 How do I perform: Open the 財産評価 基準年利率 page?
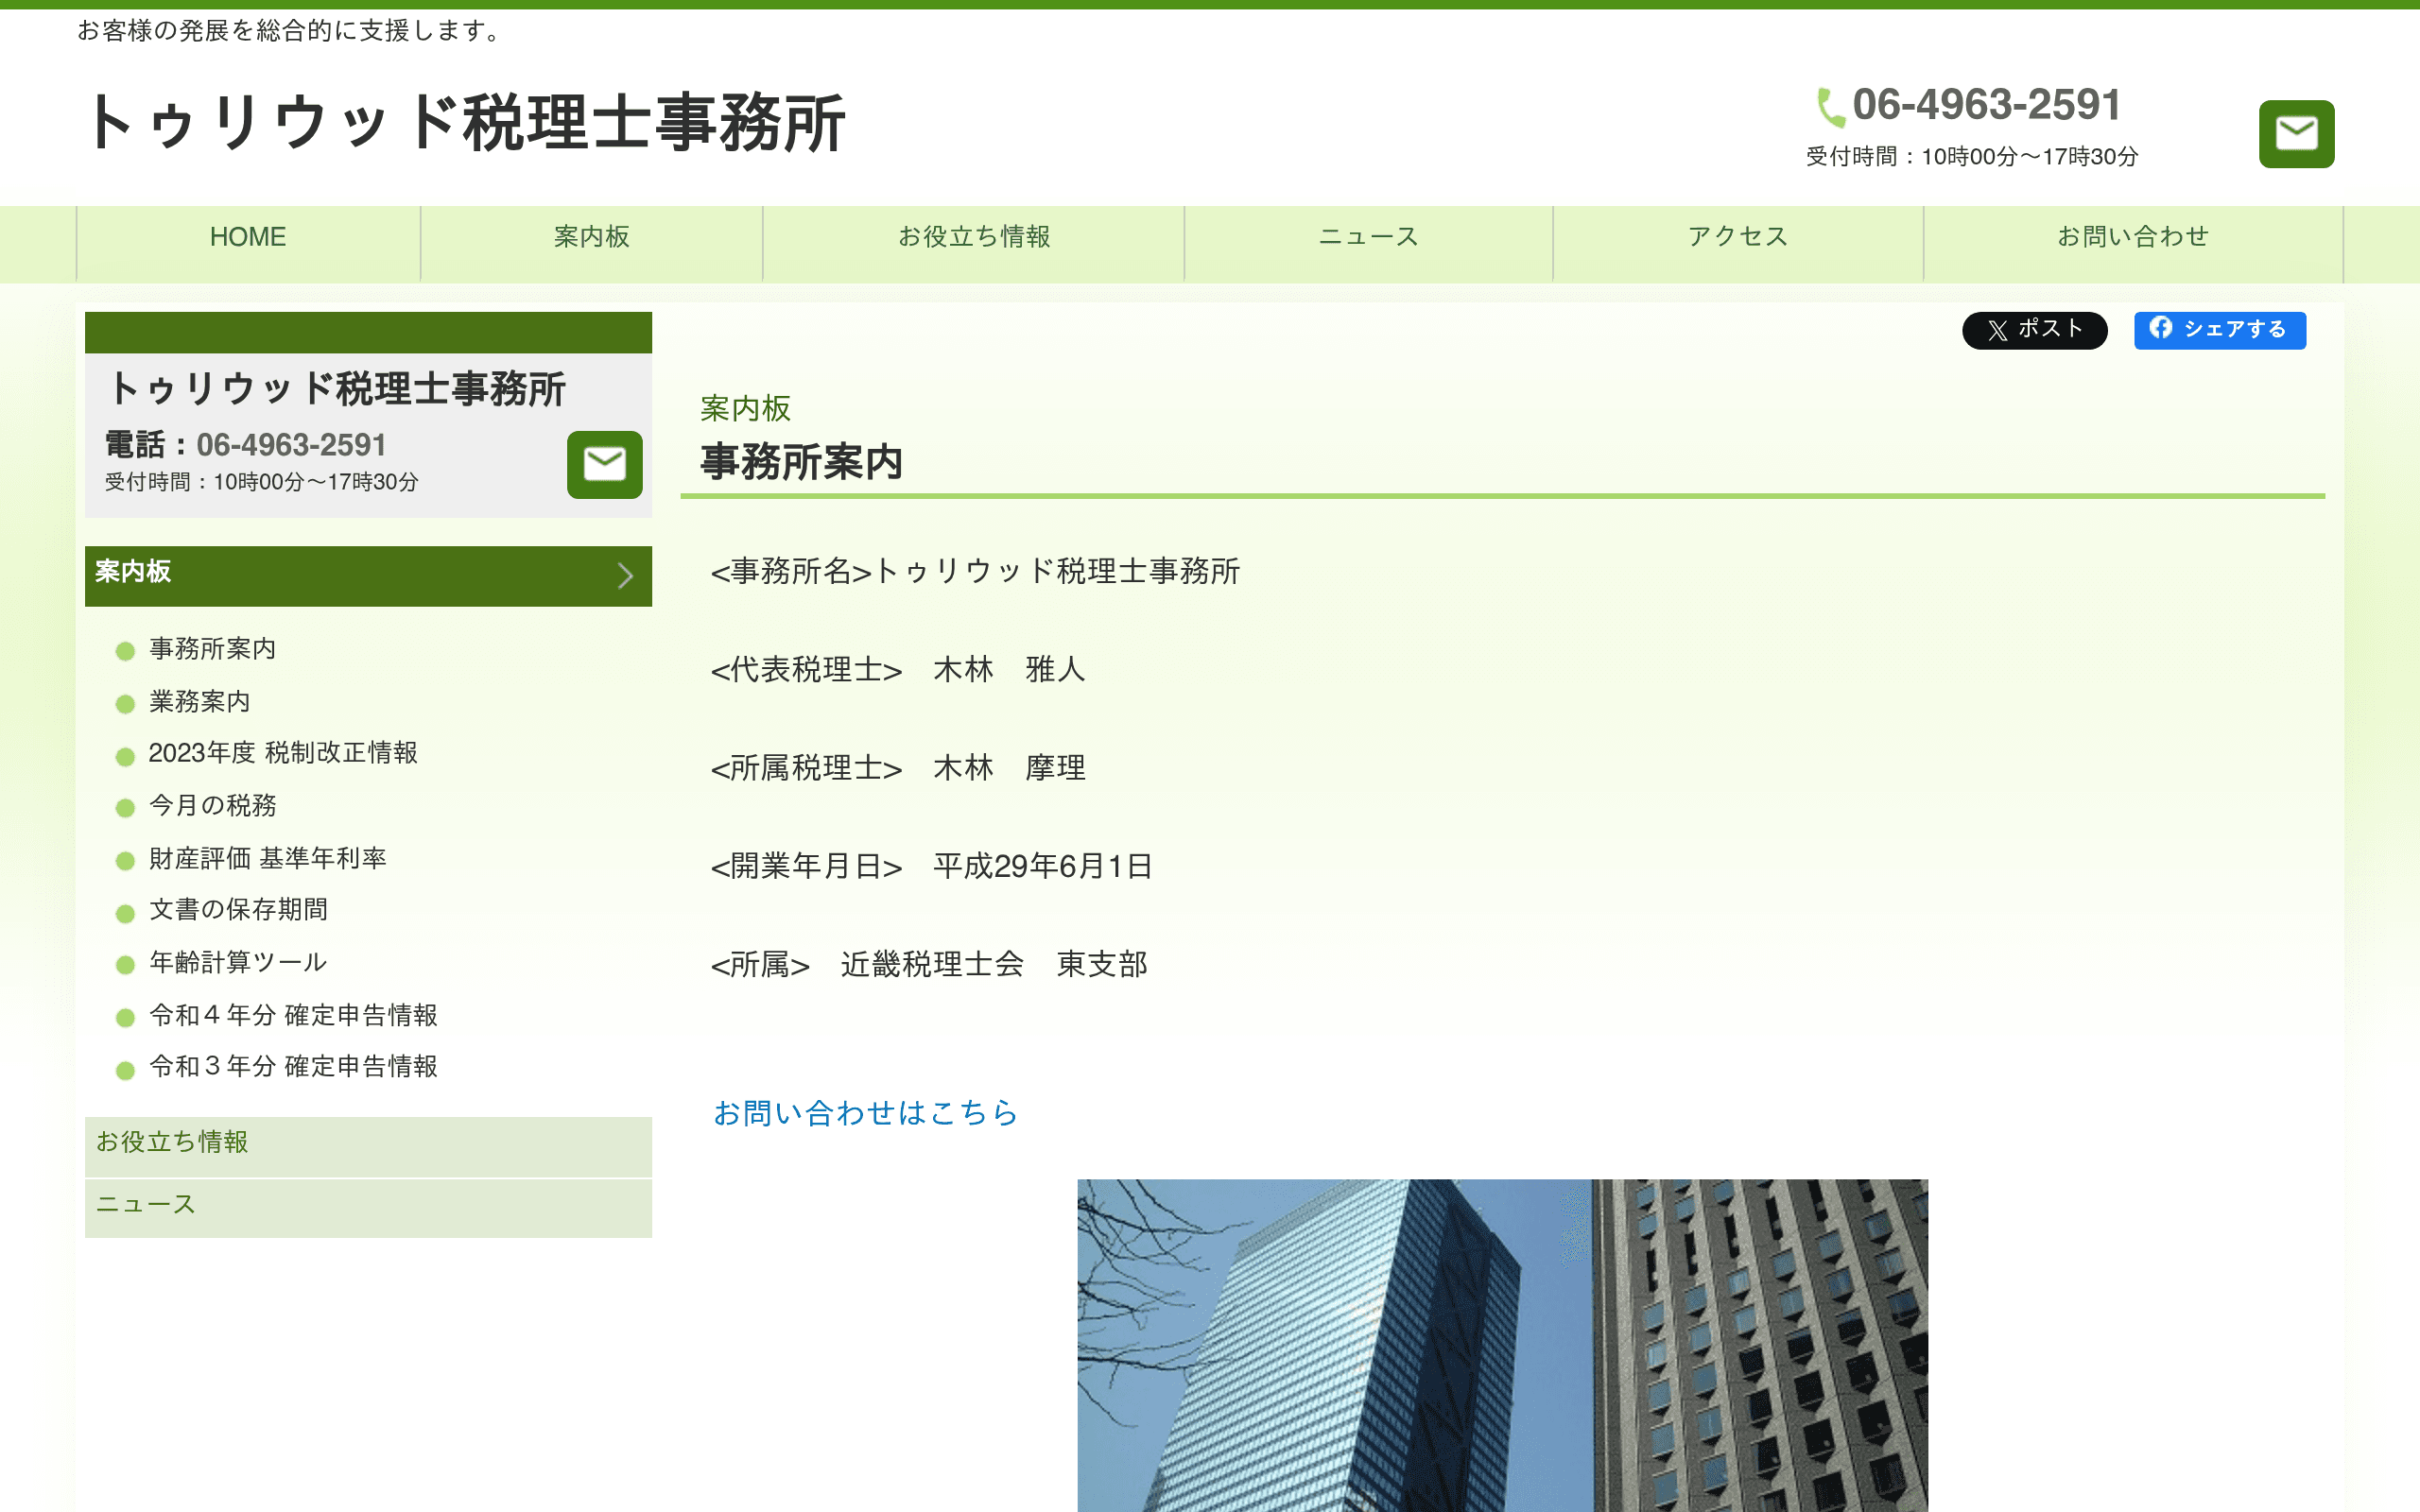tap(268, 858)
